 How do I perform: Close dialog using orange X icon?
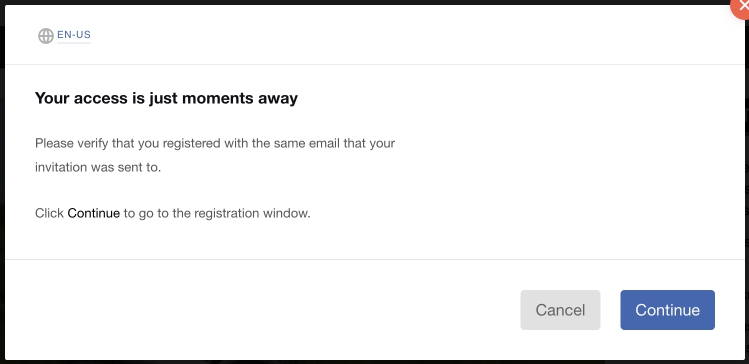click(x=742, y=7)
